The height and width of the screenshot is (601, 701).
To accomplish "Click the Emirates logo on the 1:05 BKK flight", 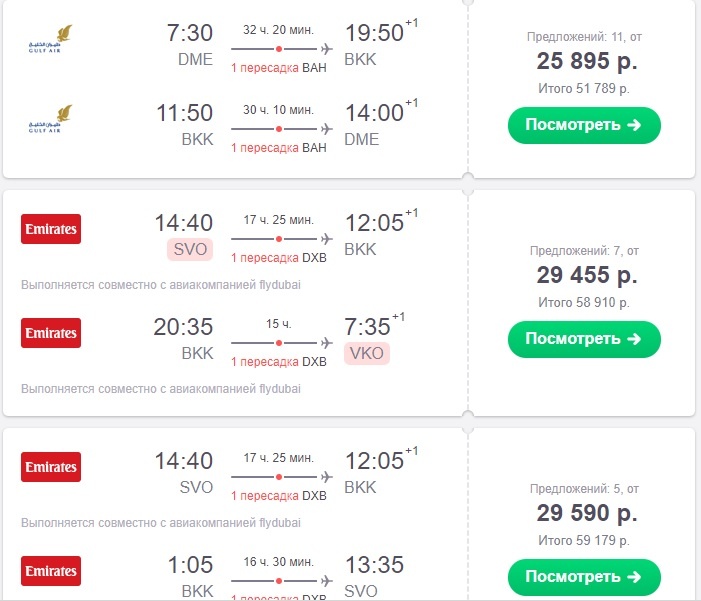I will click(51, 571).
